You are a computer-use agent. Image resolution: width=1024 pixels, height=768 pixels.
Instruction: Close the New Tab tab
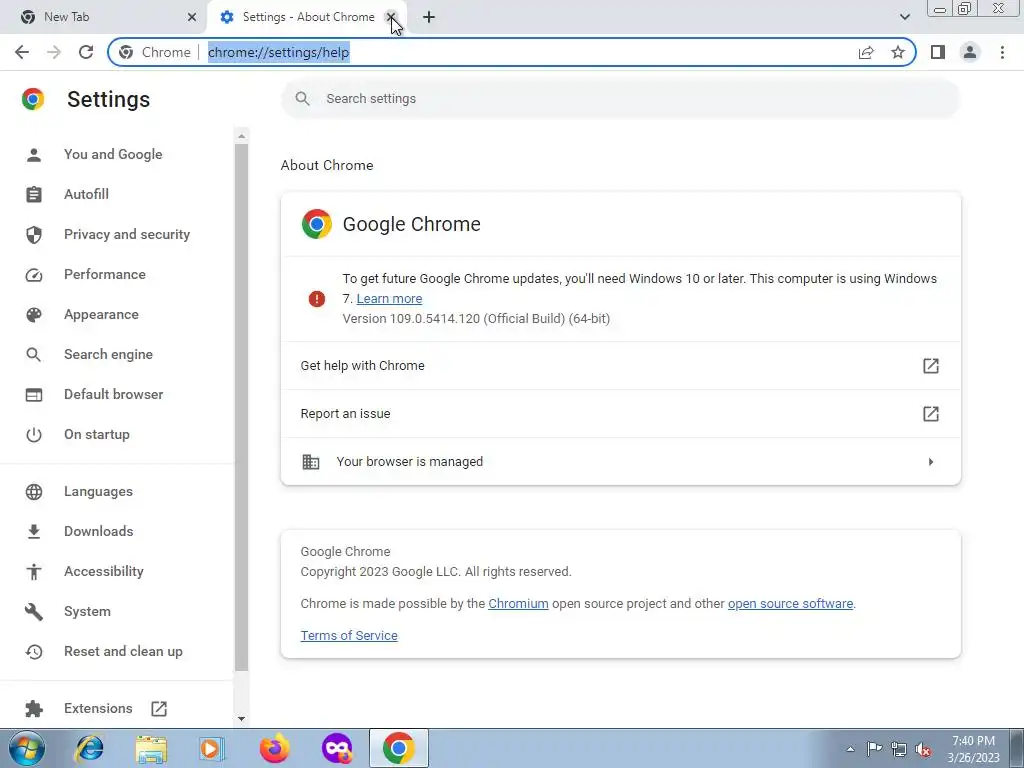[x=191, y=17]
